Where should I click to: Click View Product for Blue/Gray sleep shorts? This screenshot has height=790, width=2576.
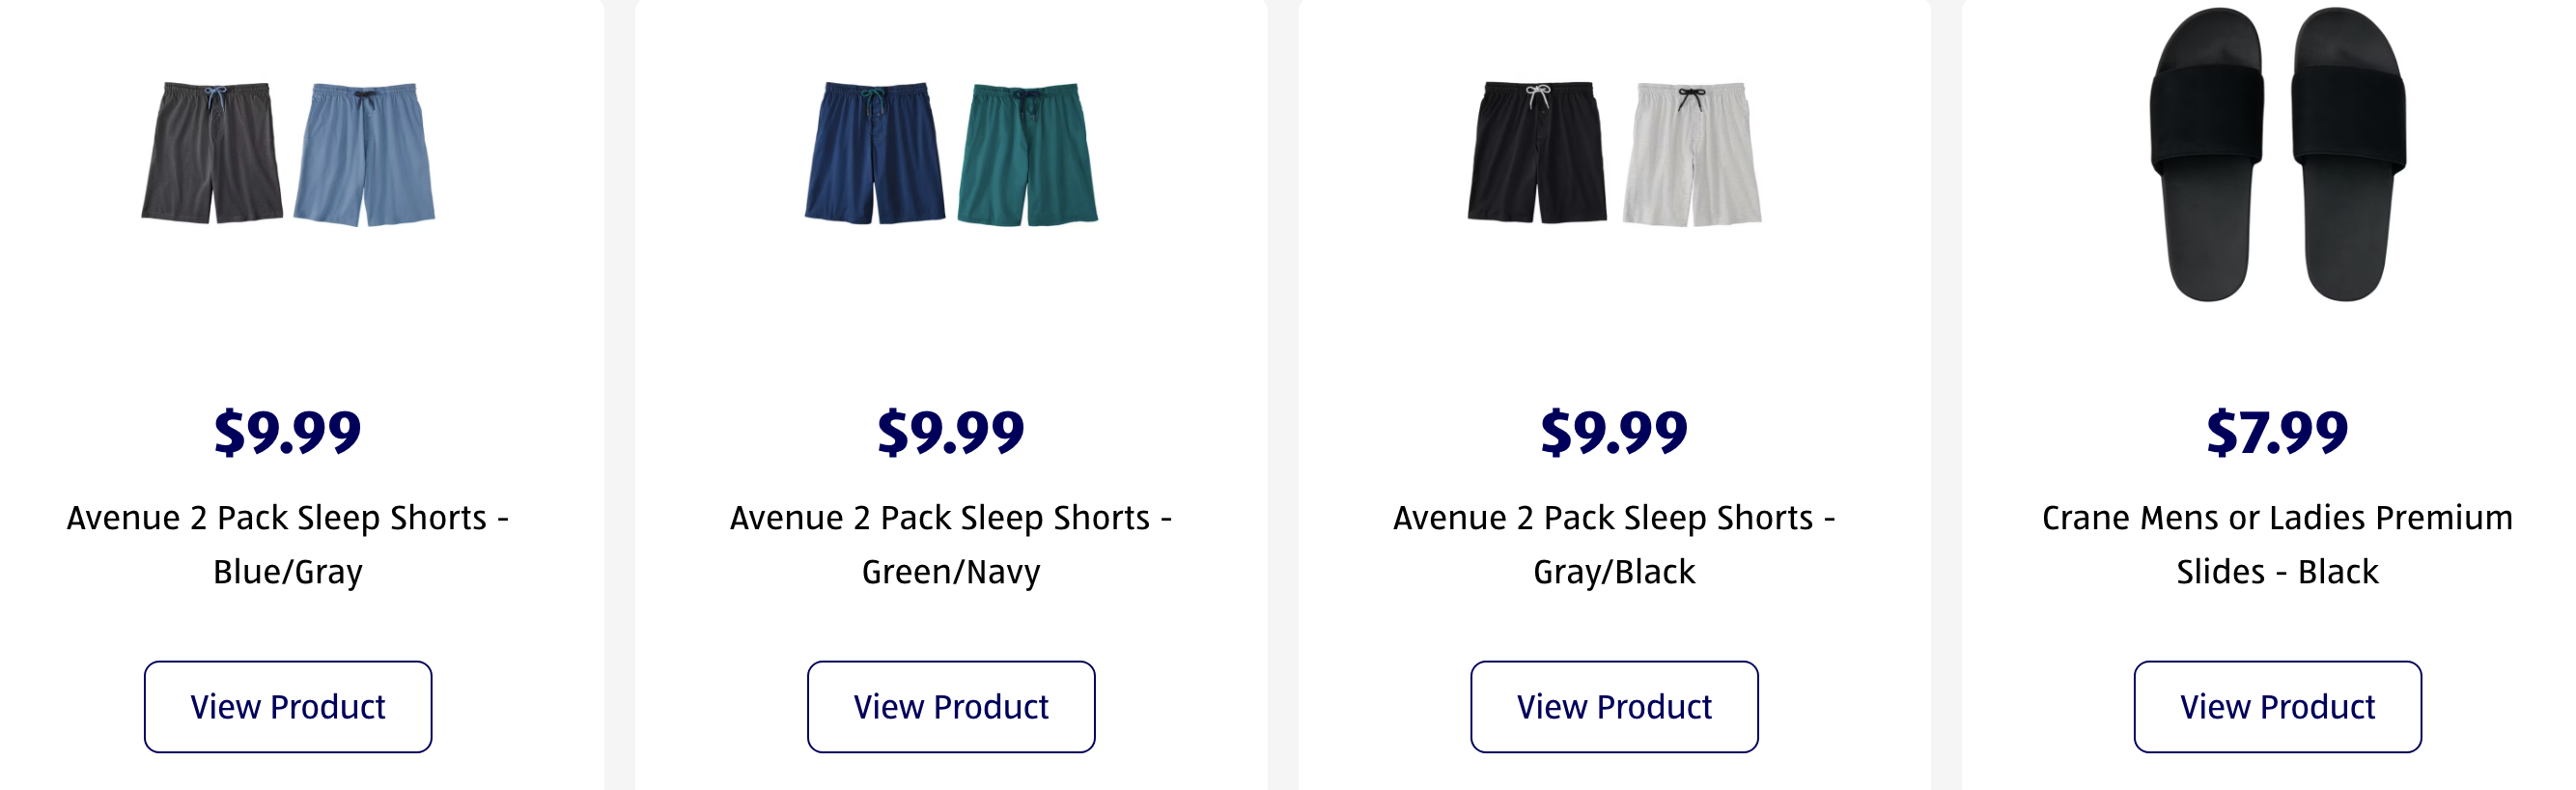coord(288,706)
